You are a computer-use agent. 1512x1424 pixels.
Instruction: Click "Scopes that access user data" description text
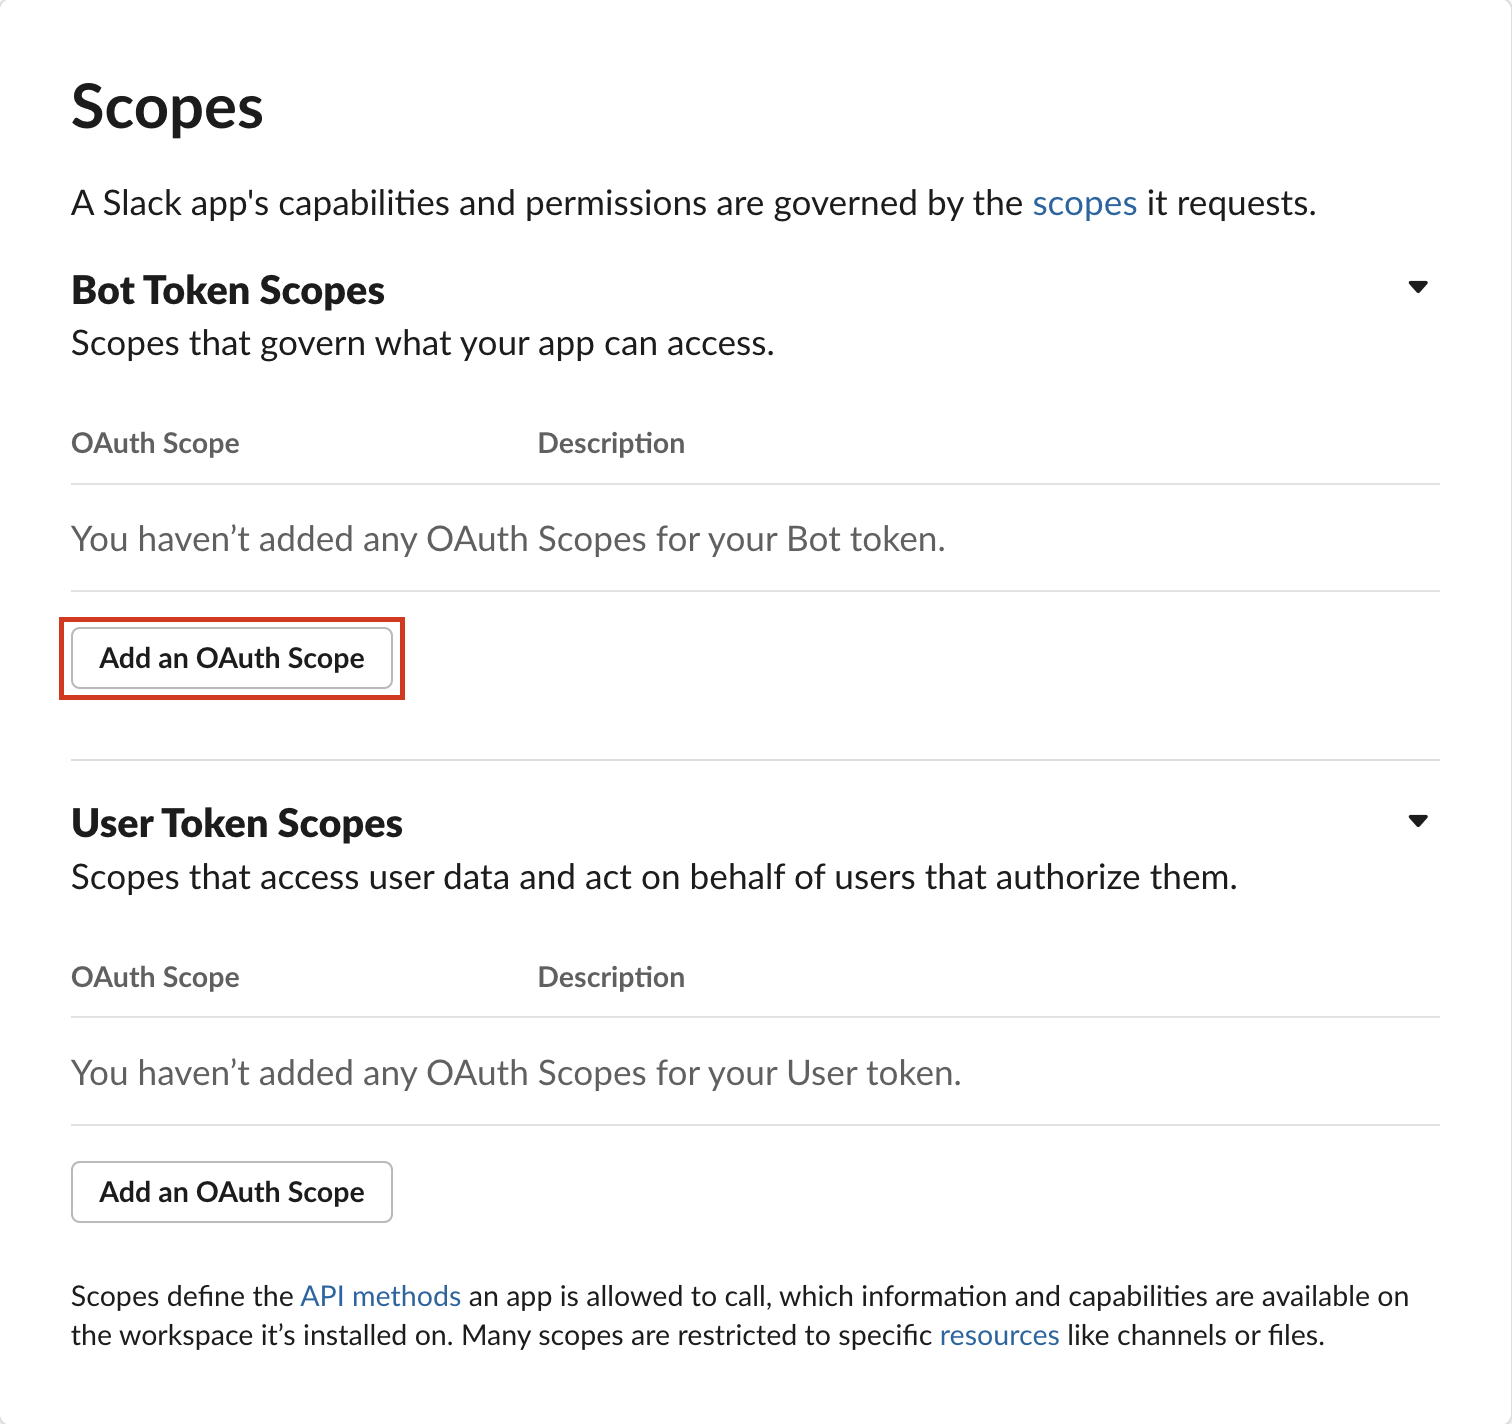point(654,878)
